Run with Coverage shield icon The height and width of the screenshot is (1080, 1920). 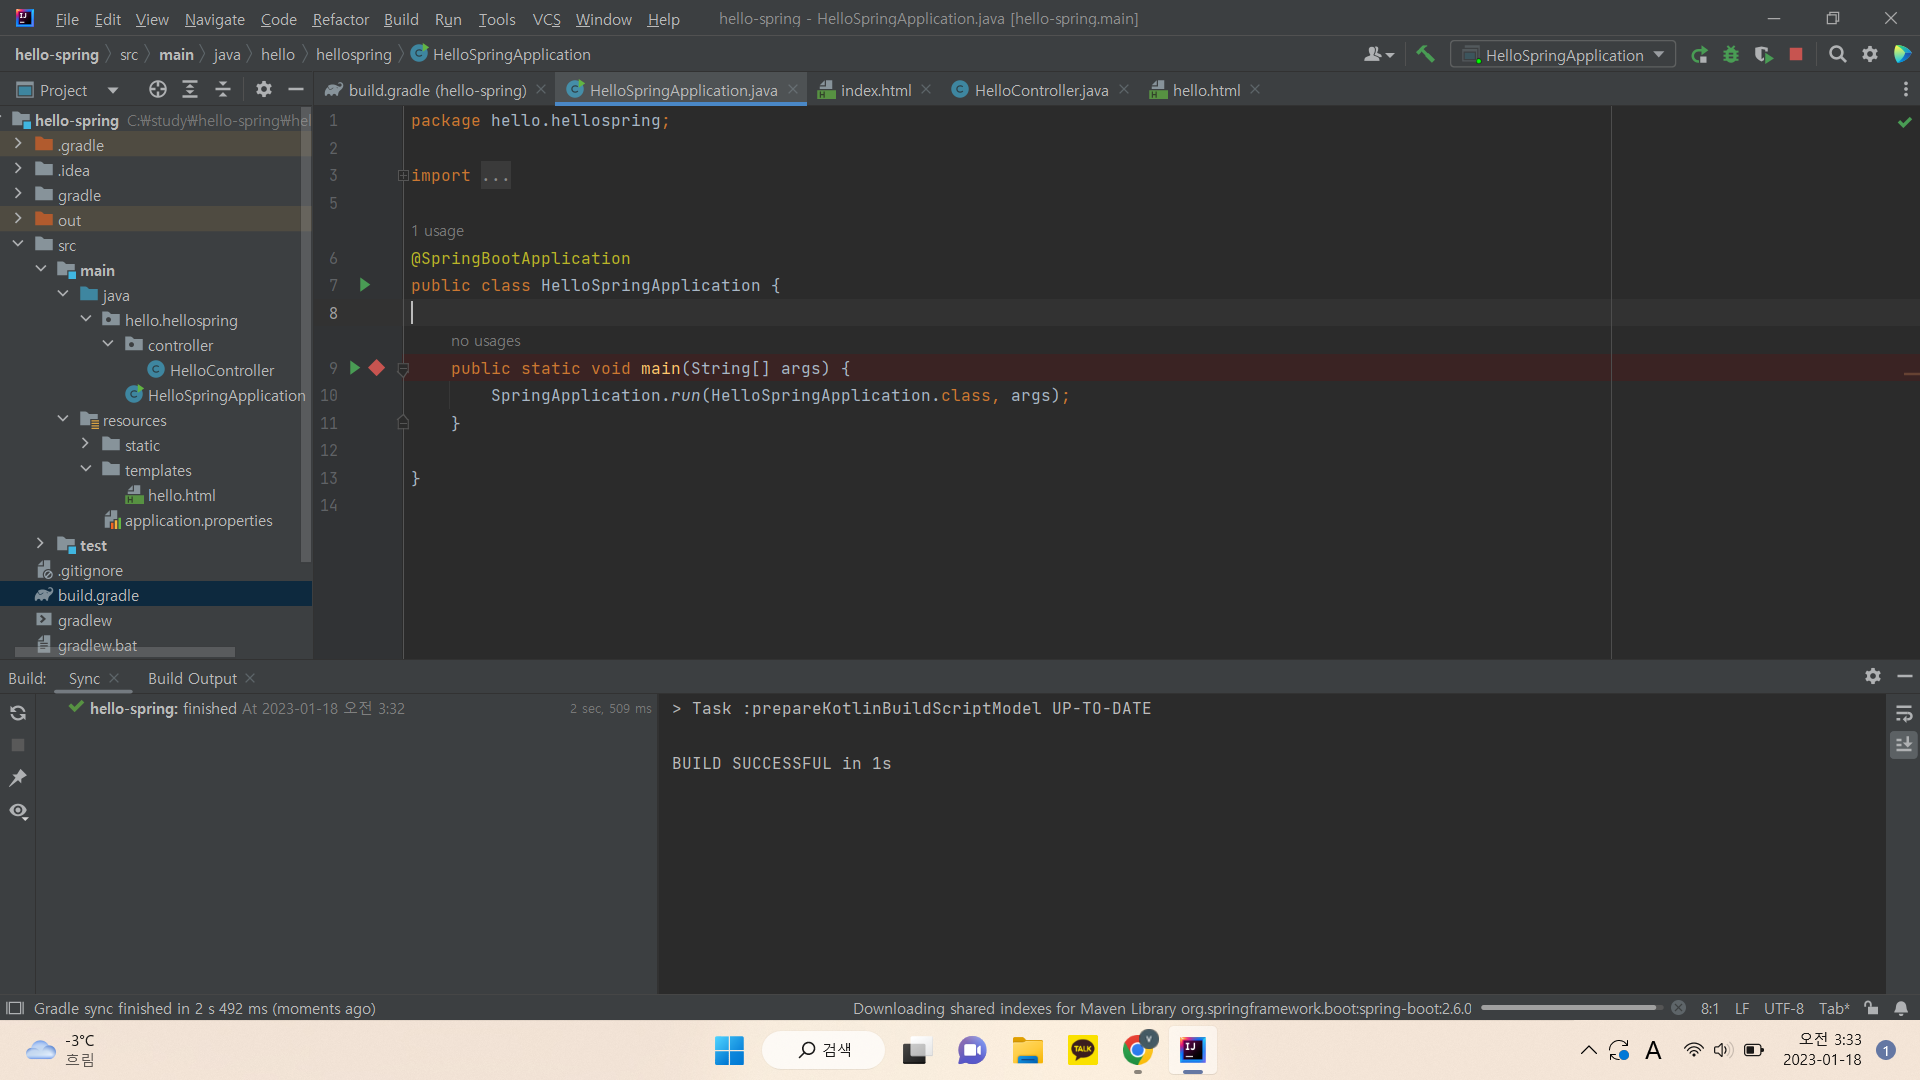pos(1764,55)
